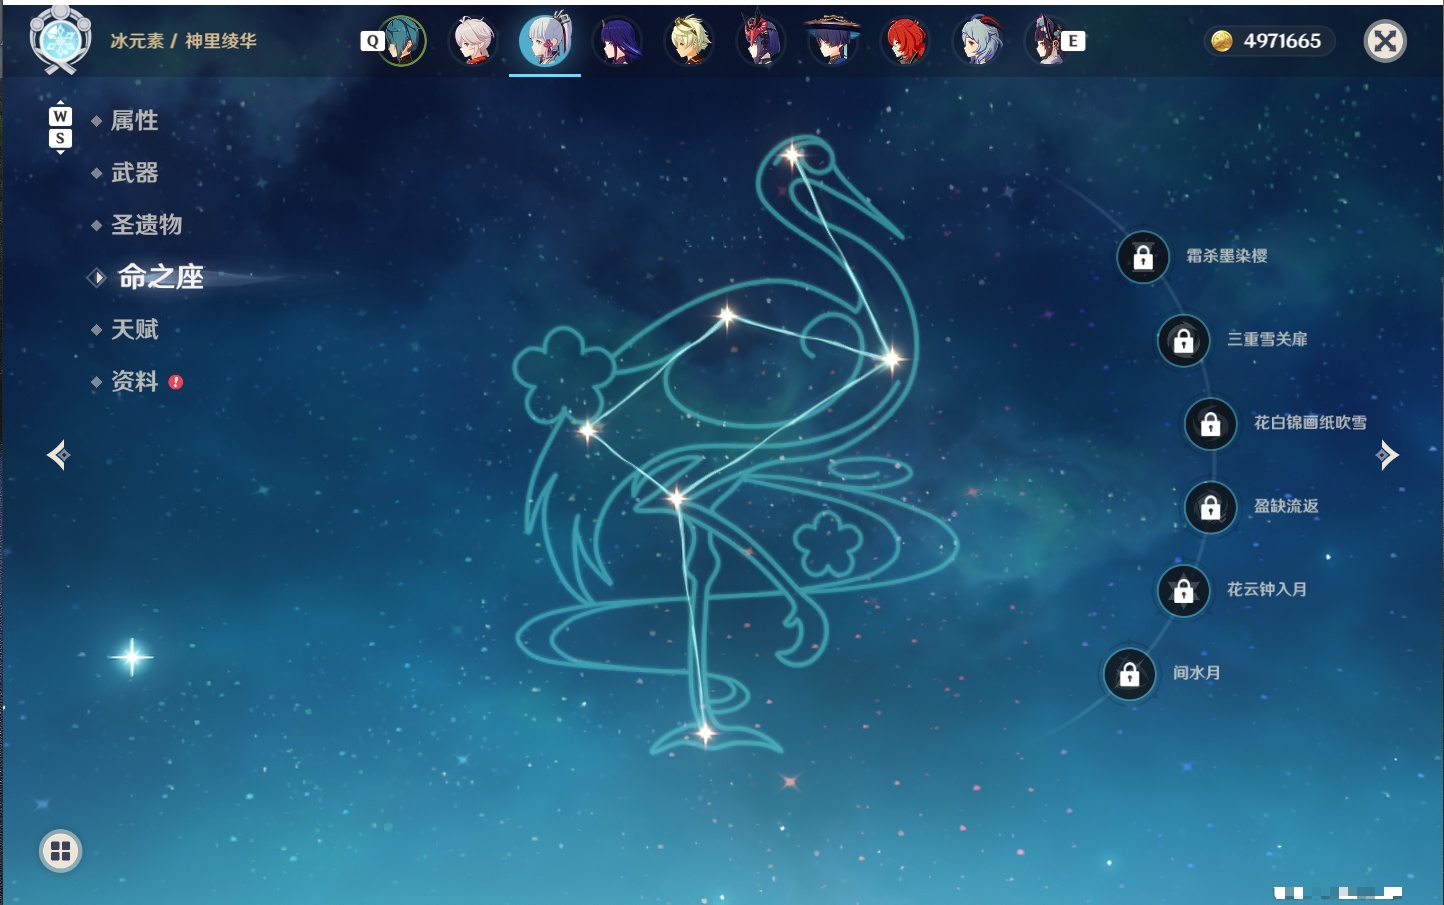Open the locked 盈缺流返 constellation node

[1211, 508]
